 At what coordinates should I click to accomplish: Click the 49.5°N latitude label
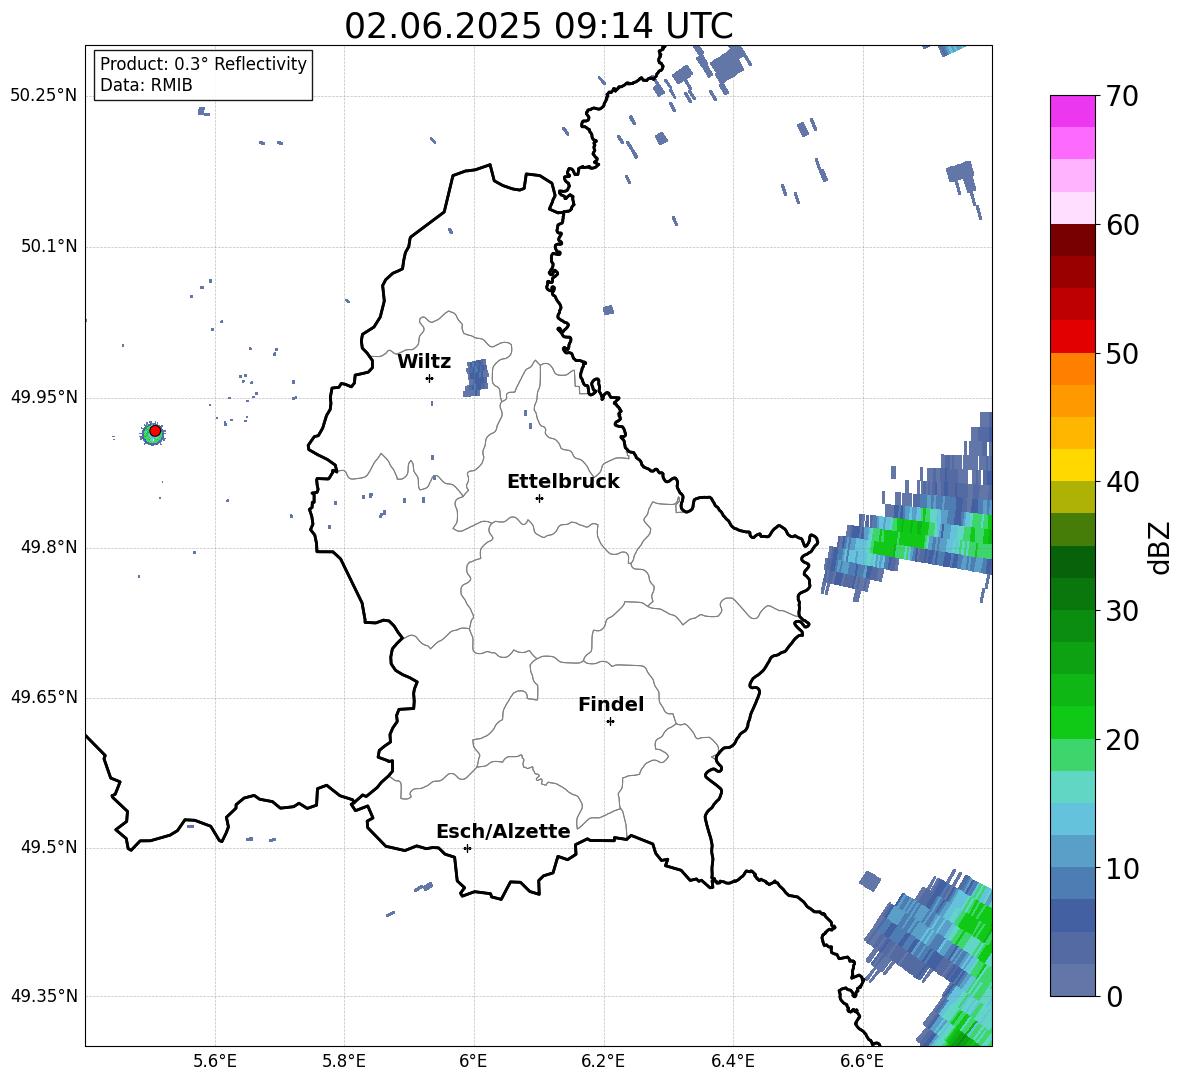tap(48, 847)
